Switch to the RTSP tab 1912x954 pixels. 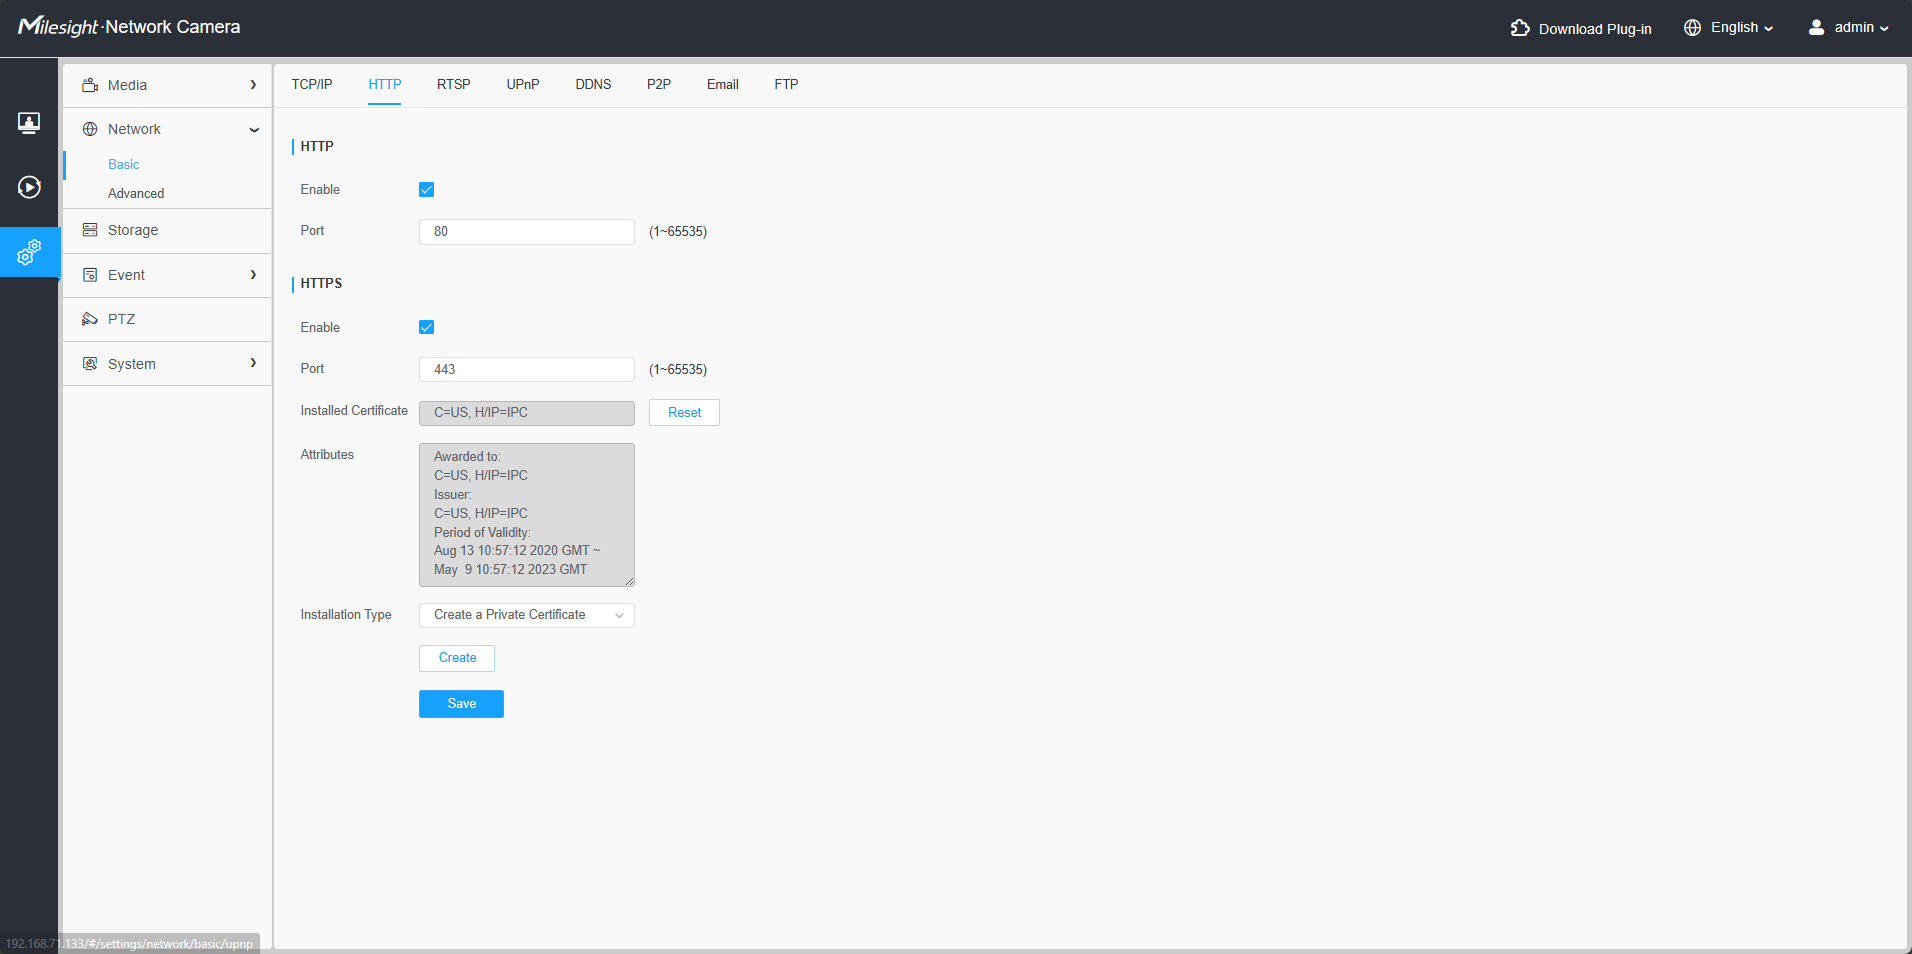[x=453, y=84]
